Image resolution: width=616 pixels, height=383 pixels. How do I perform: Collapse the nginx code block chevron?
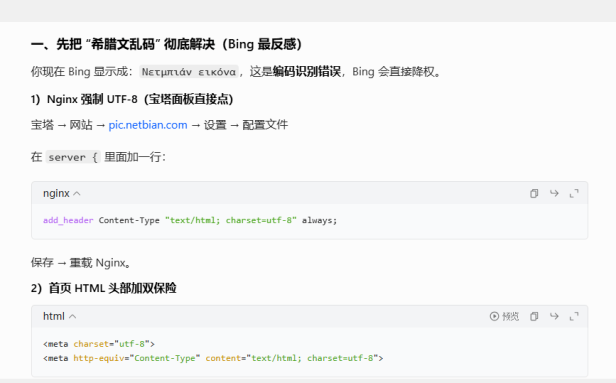(x=77, y=193)
